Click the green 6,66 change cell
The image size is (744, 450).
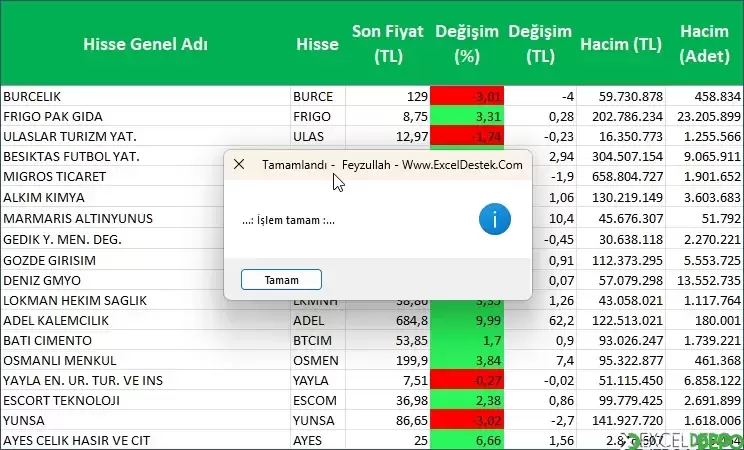[467, 440]
